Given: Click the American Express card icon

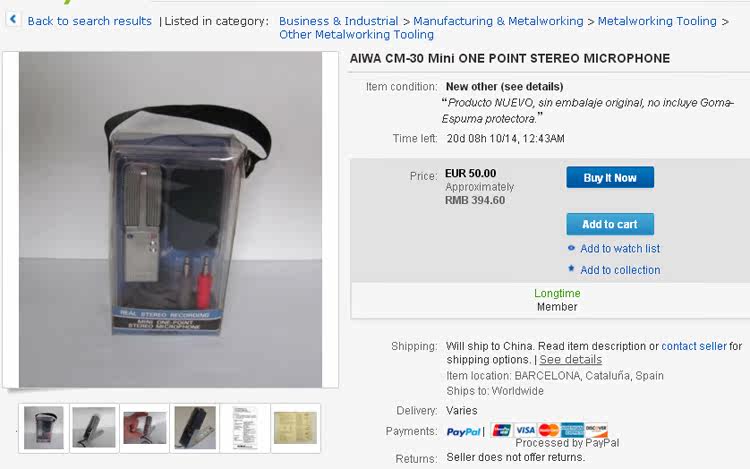Looking at the screenshot, I should click(x=572, y=430).
